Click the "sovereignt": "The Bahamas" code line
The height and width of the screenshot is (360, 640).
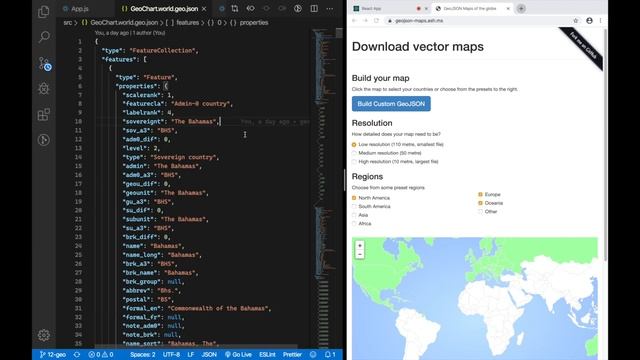tap(171, 122)
